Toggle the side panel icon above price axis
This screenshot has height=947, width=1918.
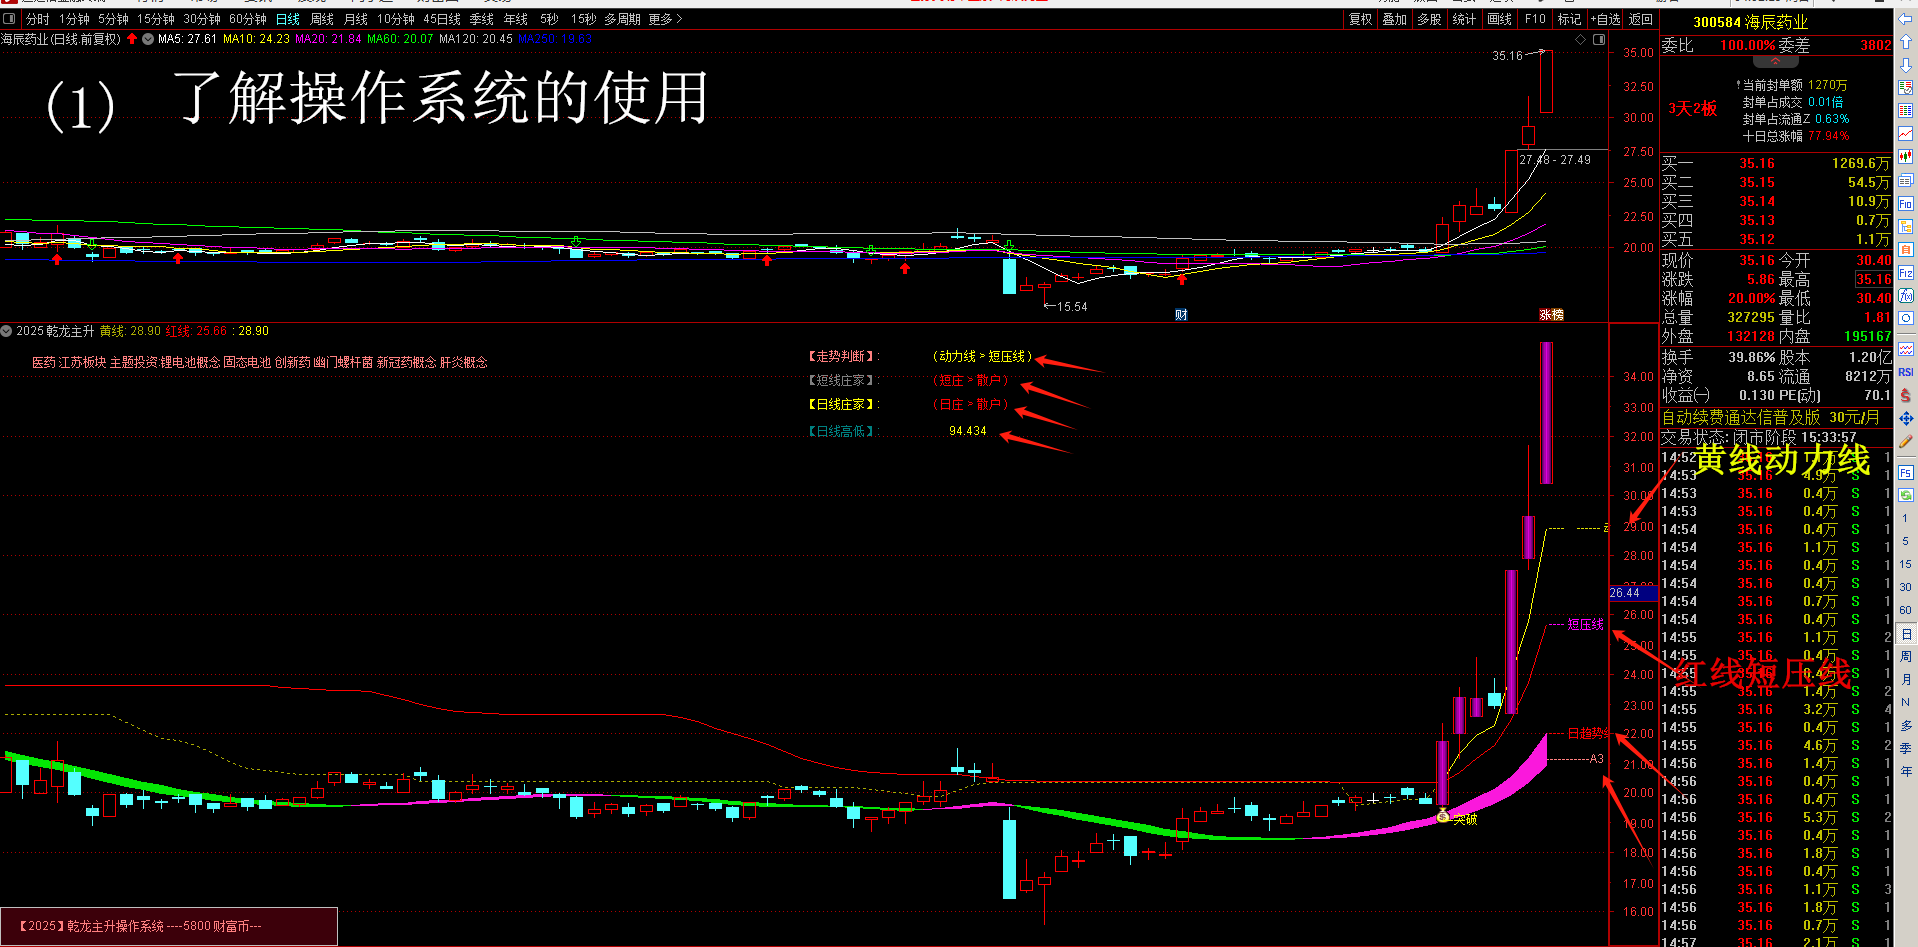1599,39
